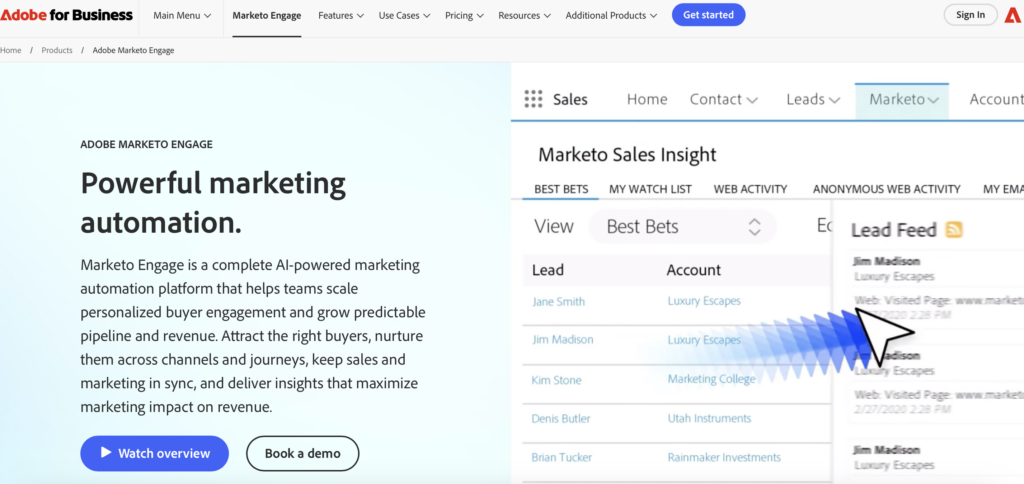Click the Get started button
The height and width of the screenshot is (484, 1024).
tap(708, 15)
